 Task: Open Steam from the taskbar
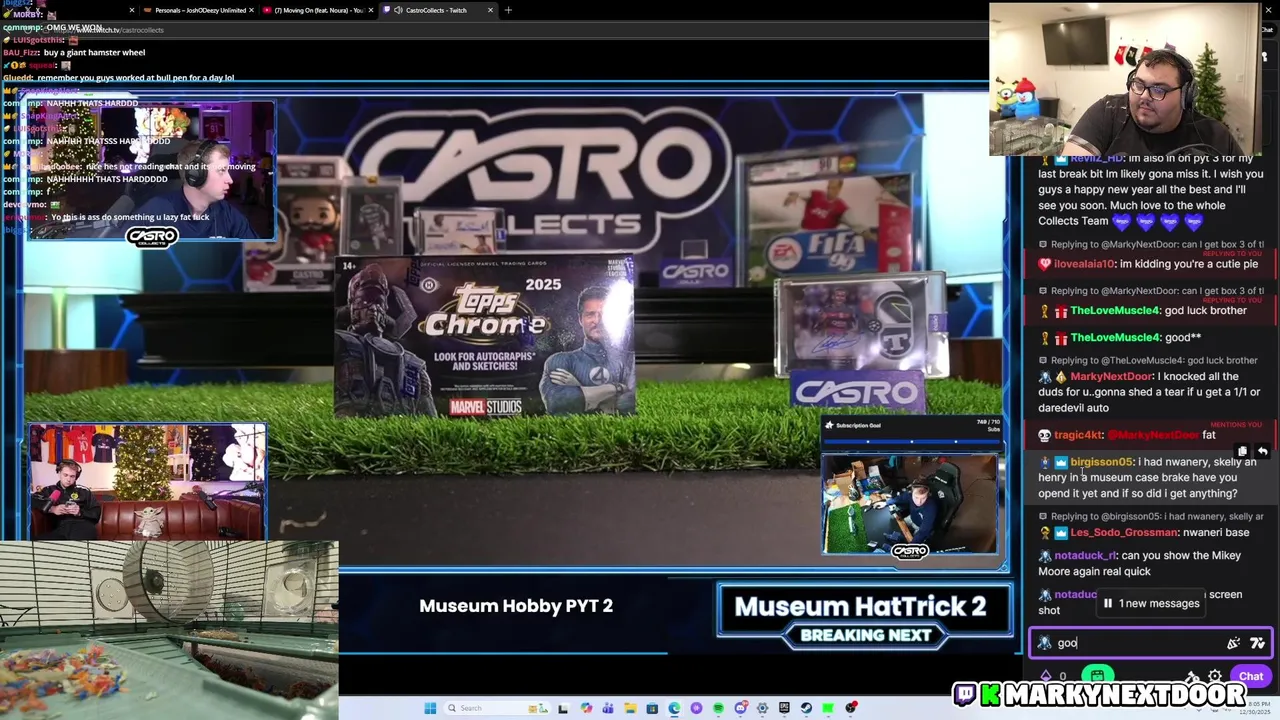(x=806, y=708)
